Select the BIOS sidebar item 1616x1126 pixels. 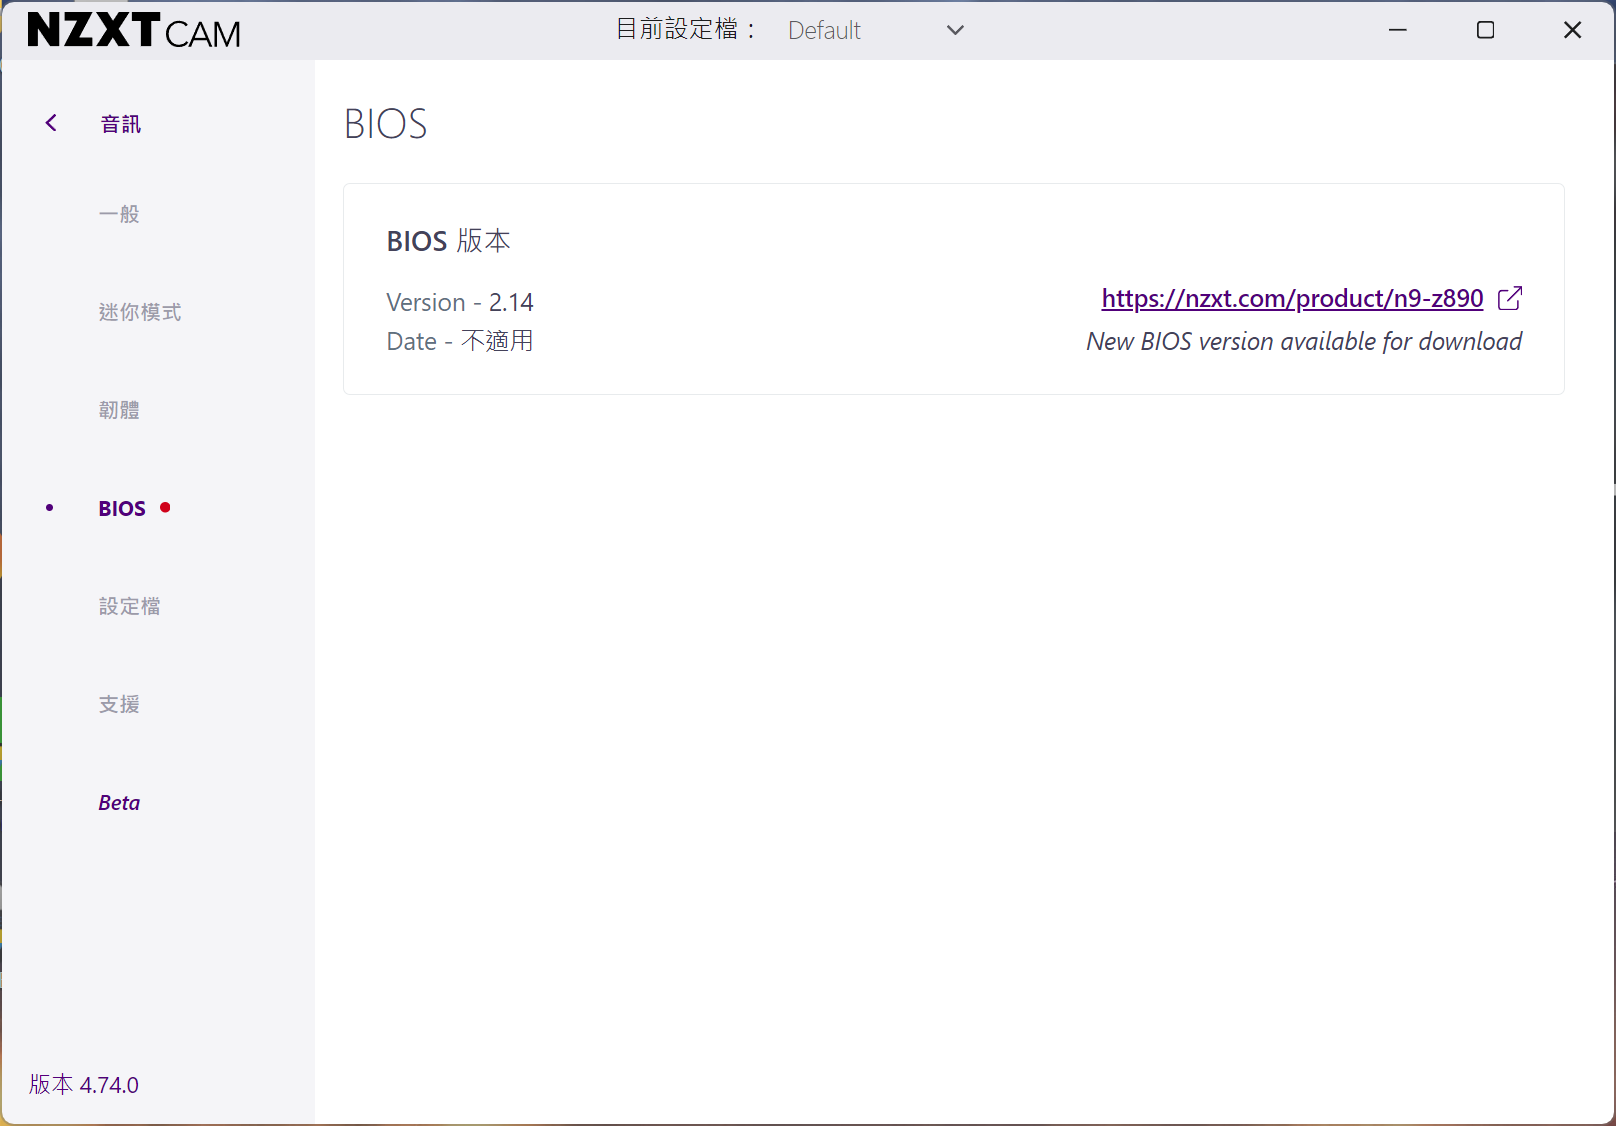122,508
